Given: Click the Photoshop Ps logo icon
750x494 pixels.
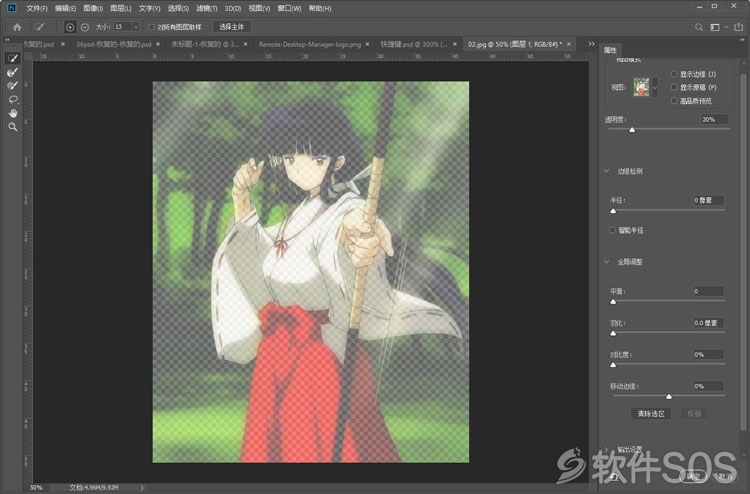Looking at the screenshot, I should [x=12, y=8].
